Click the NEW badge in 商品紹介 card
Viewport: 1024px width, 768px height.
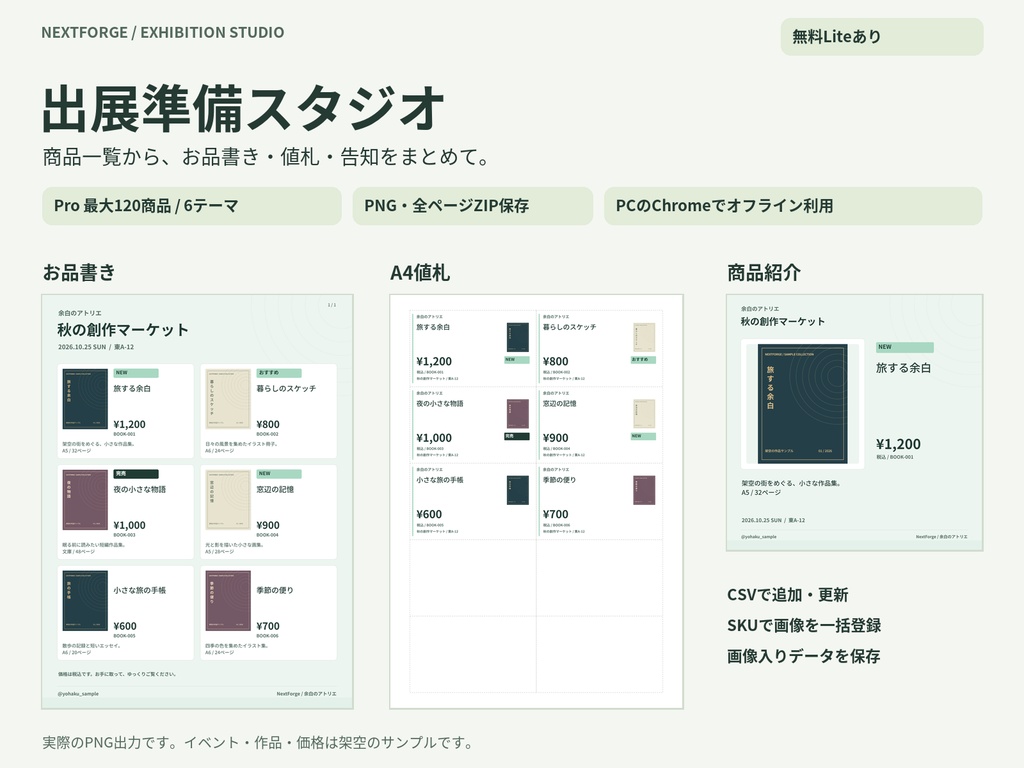coord(904,347)
